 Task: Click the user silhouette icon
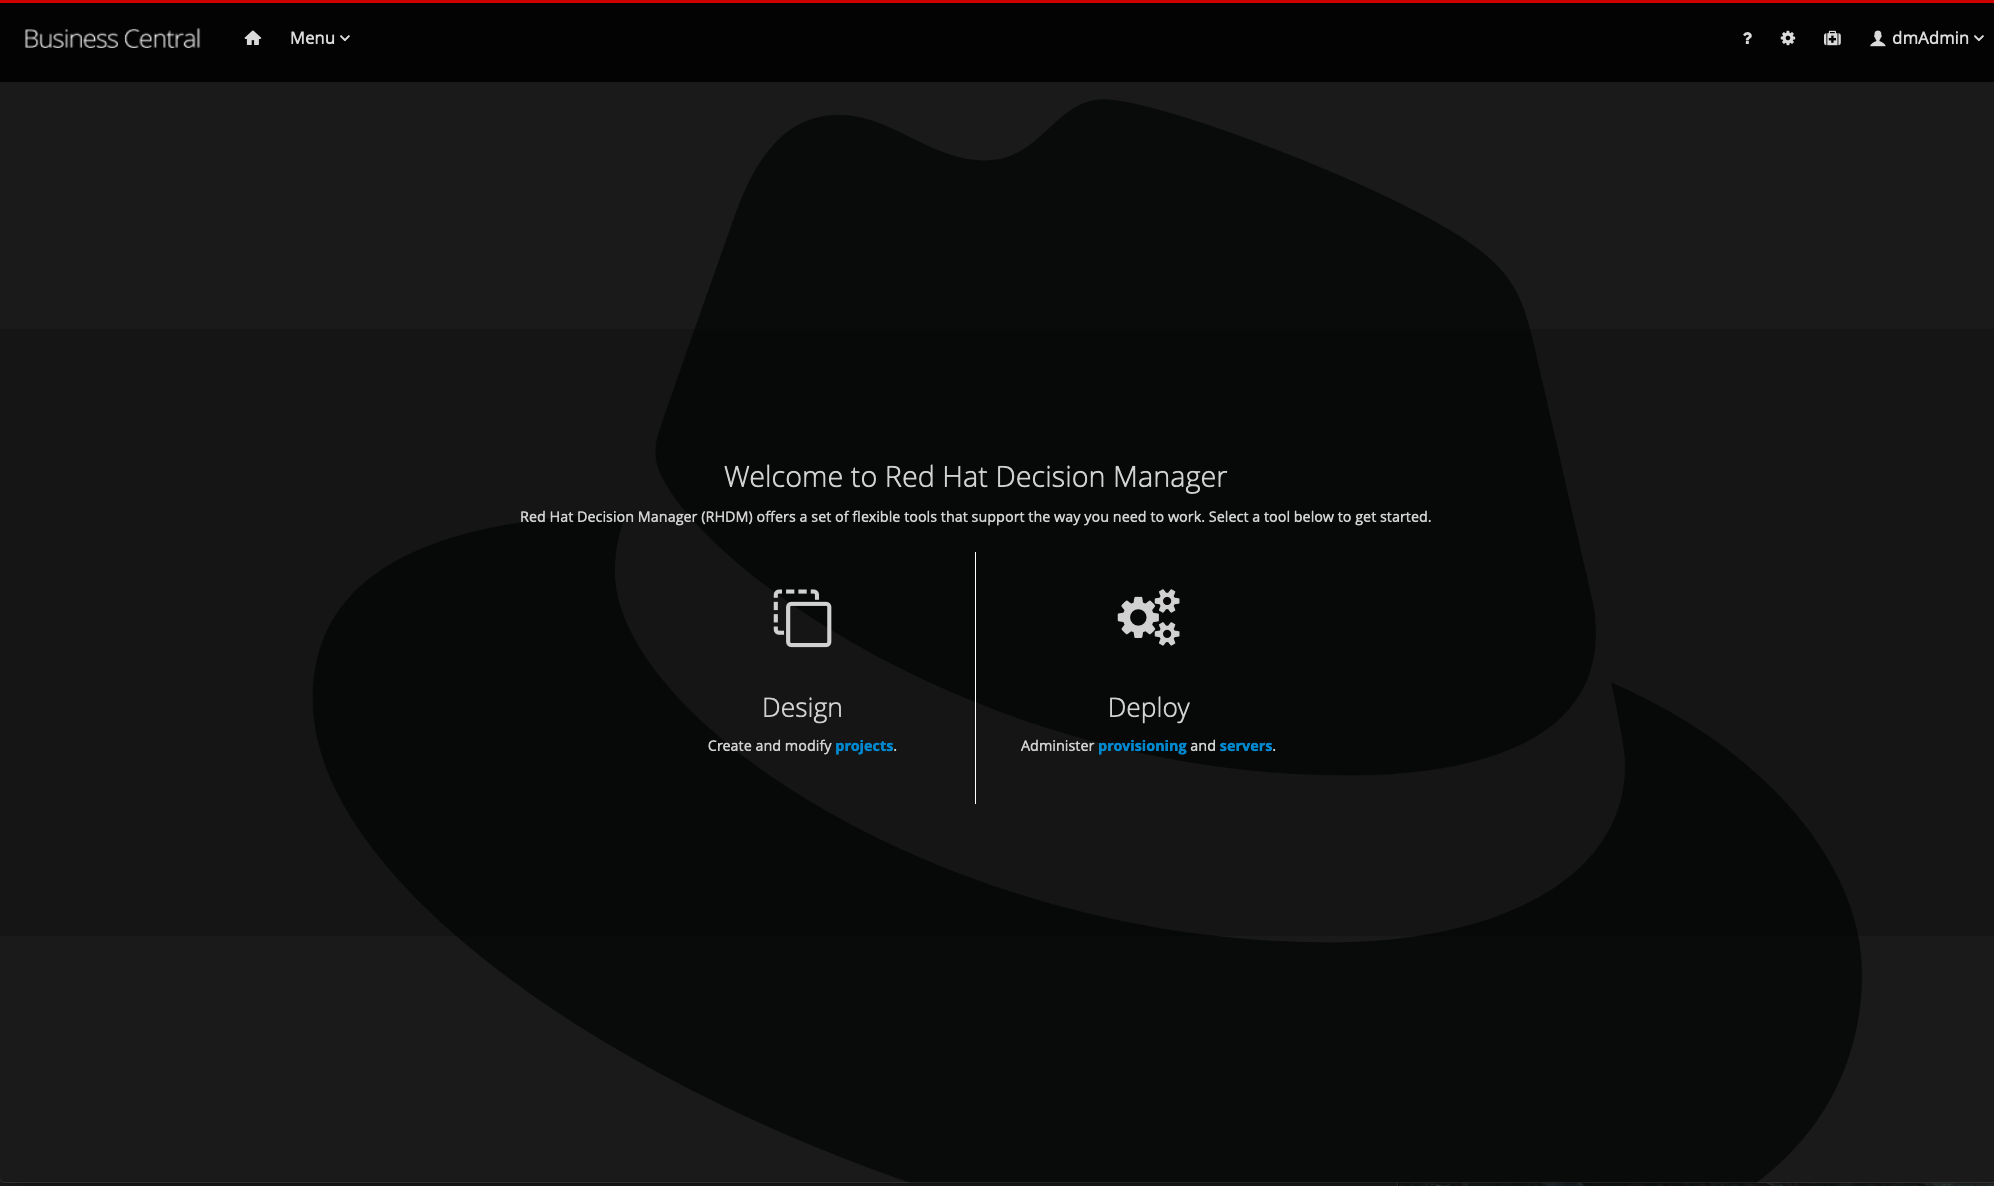[x=1878, y=38]
